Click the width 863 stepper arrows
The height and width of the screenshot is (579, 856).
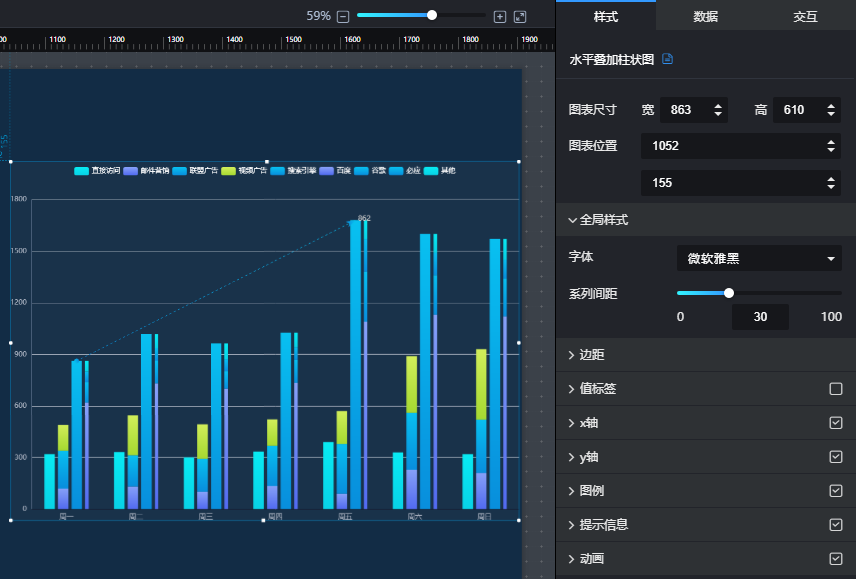(718, 110)
